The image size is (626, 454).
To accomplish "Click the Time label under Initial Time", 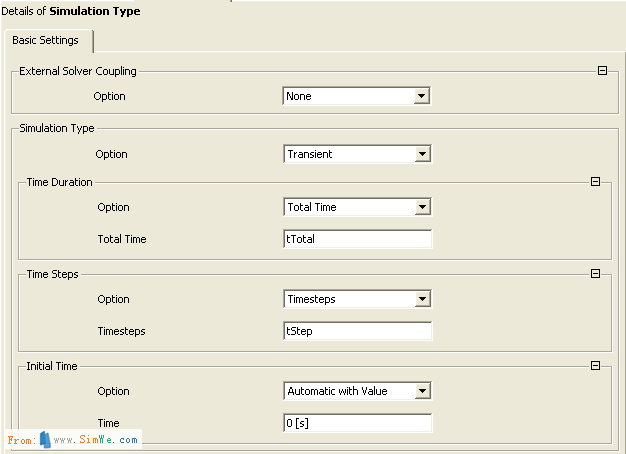I will coord(108,423).
